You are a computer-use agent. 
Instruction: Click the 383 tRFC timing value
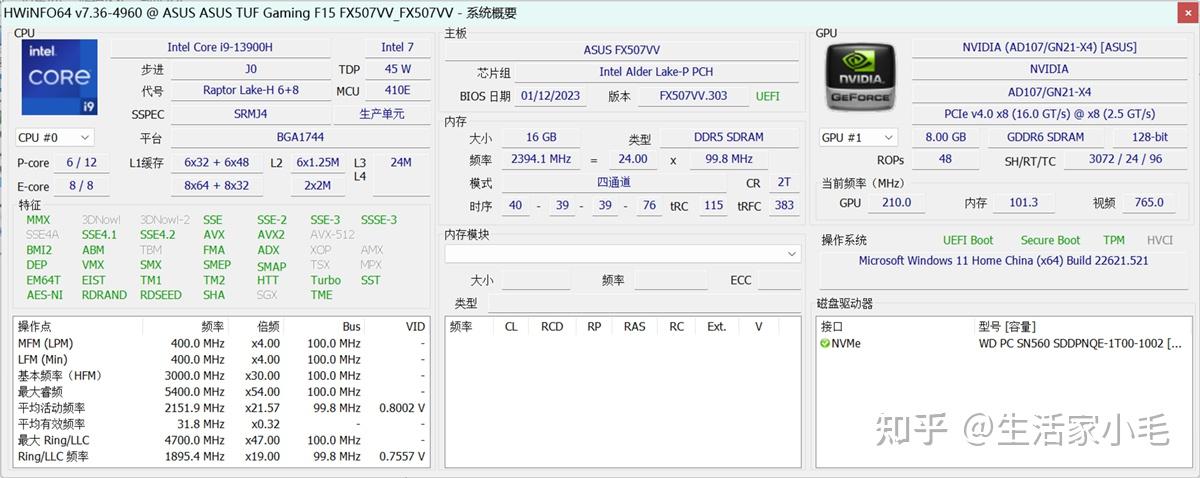(x=784, y=206)
